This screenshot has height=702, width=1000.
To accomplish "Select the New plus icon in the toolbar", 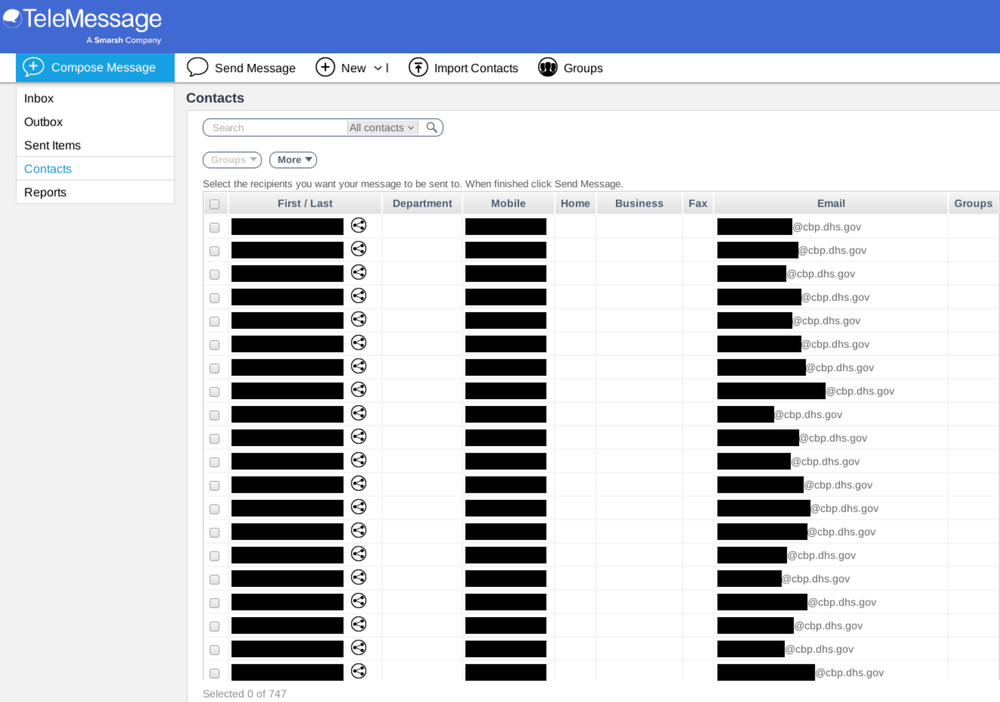I will pos(325,67).
